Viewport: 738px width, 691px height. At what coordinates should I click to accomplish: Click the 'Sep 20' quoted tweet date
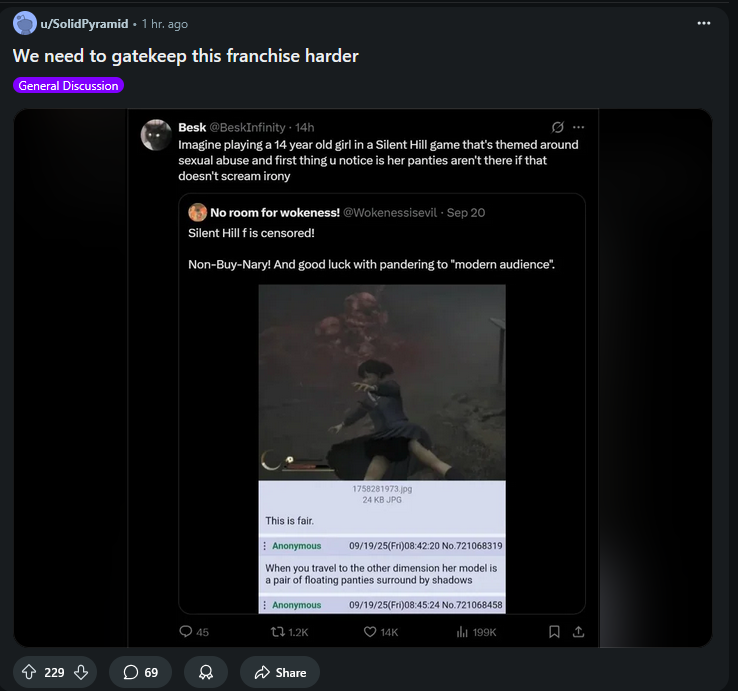pos(465,213)
